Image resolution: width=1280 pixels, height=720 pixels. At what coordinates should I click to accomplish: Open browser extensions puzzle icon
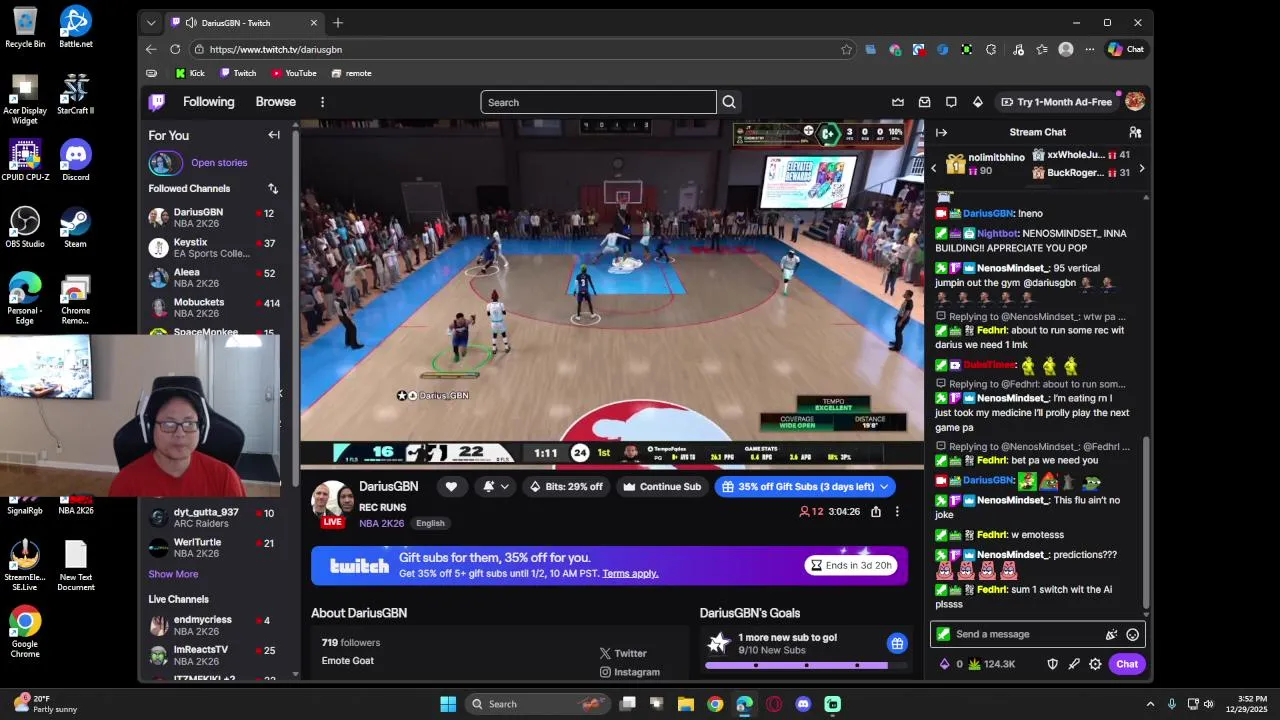tap(991, 49)
